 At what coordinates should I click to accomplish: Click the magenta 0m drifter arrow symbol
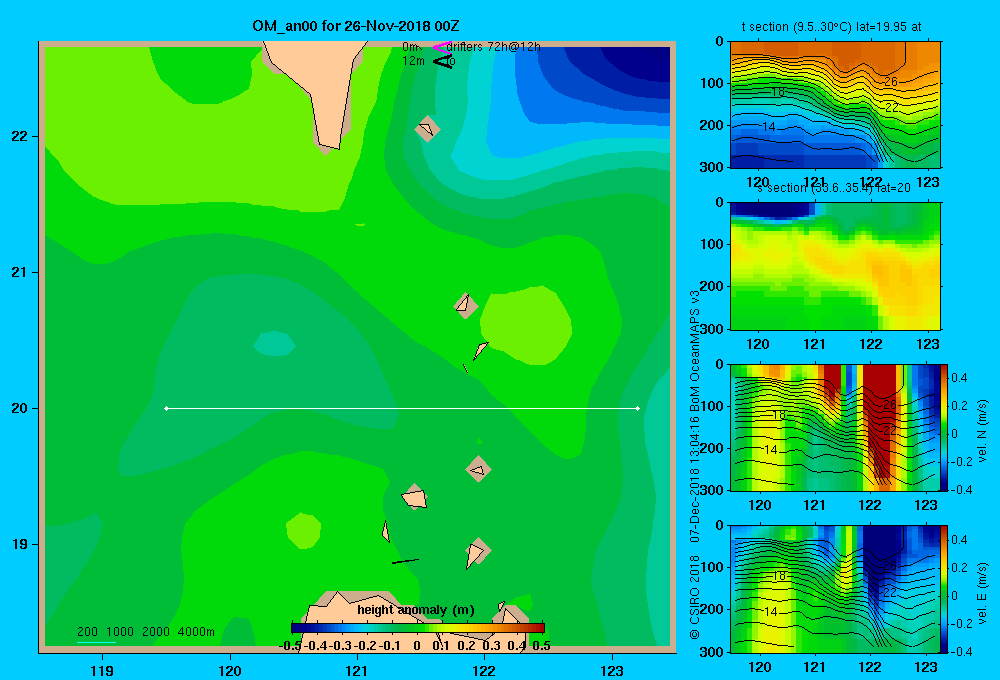[x=441, y=47]
